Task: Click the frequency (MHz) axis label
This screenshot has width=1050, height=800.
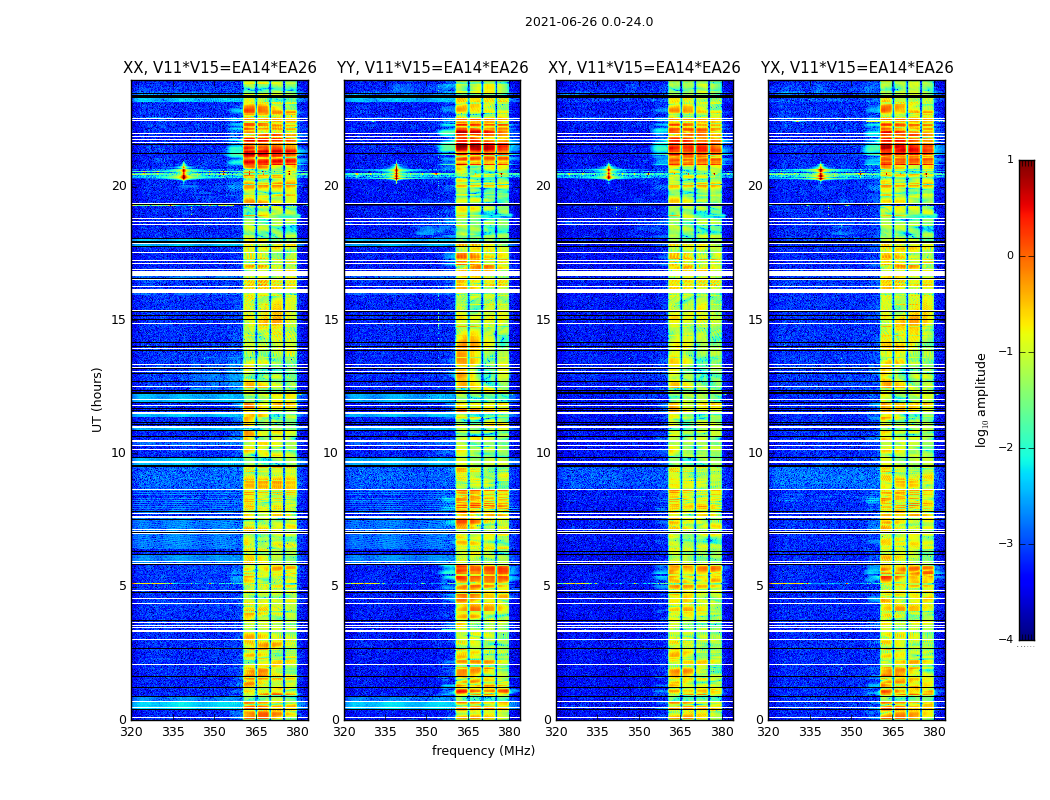Action: pyautogui.click(x=483, y=750)
